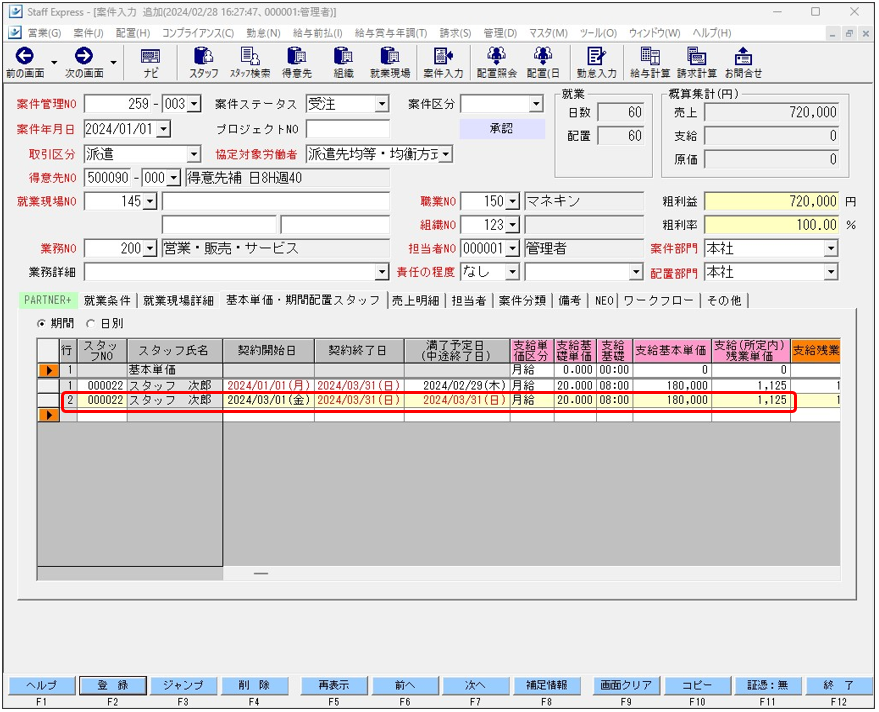
Task: Expand the 案件ステータス dropdown
Action: (382, 104)
